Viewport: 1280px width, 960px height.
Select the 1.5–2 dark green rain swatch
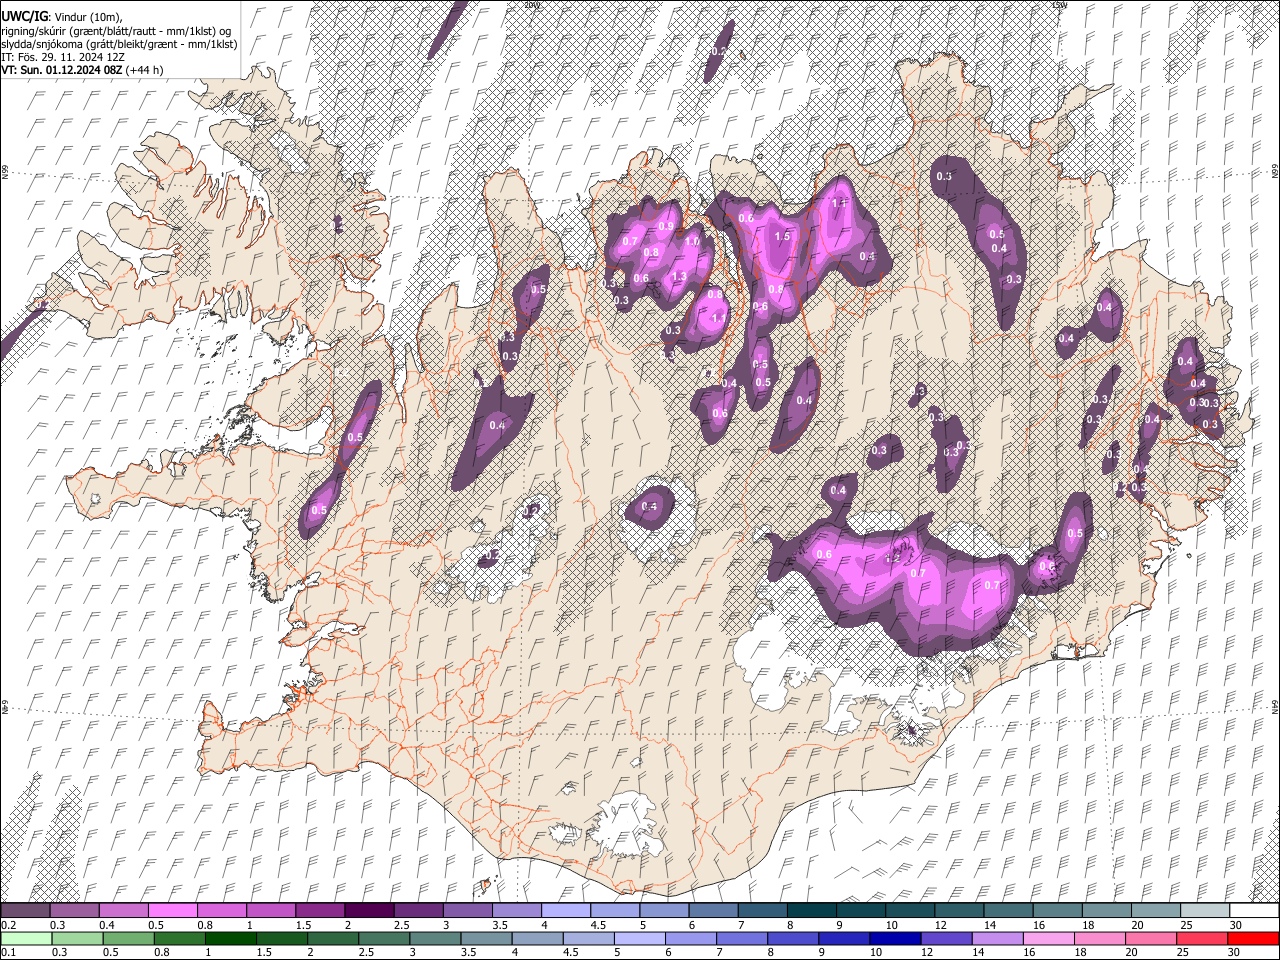[x=281, y=938]
